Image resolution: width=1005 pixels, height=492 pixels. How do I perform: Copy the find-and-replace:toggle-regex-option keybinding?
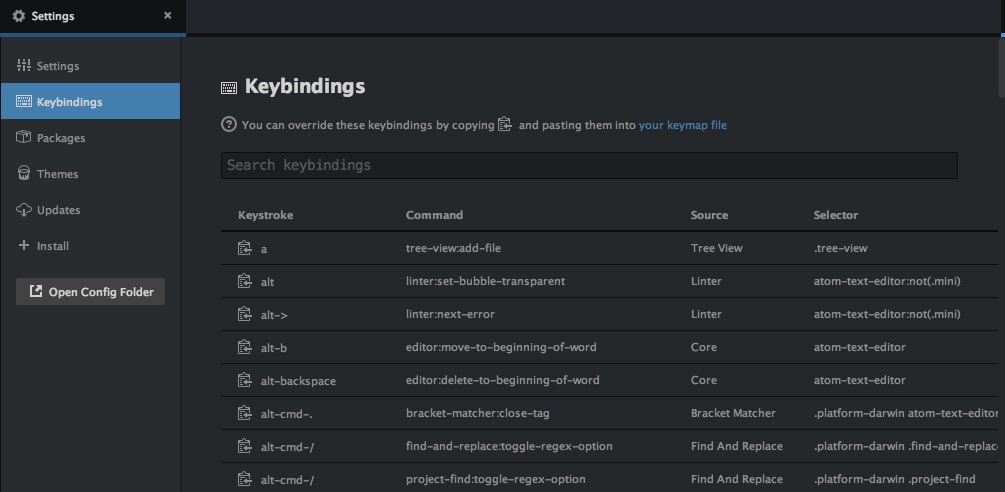(x=243, y=446)
